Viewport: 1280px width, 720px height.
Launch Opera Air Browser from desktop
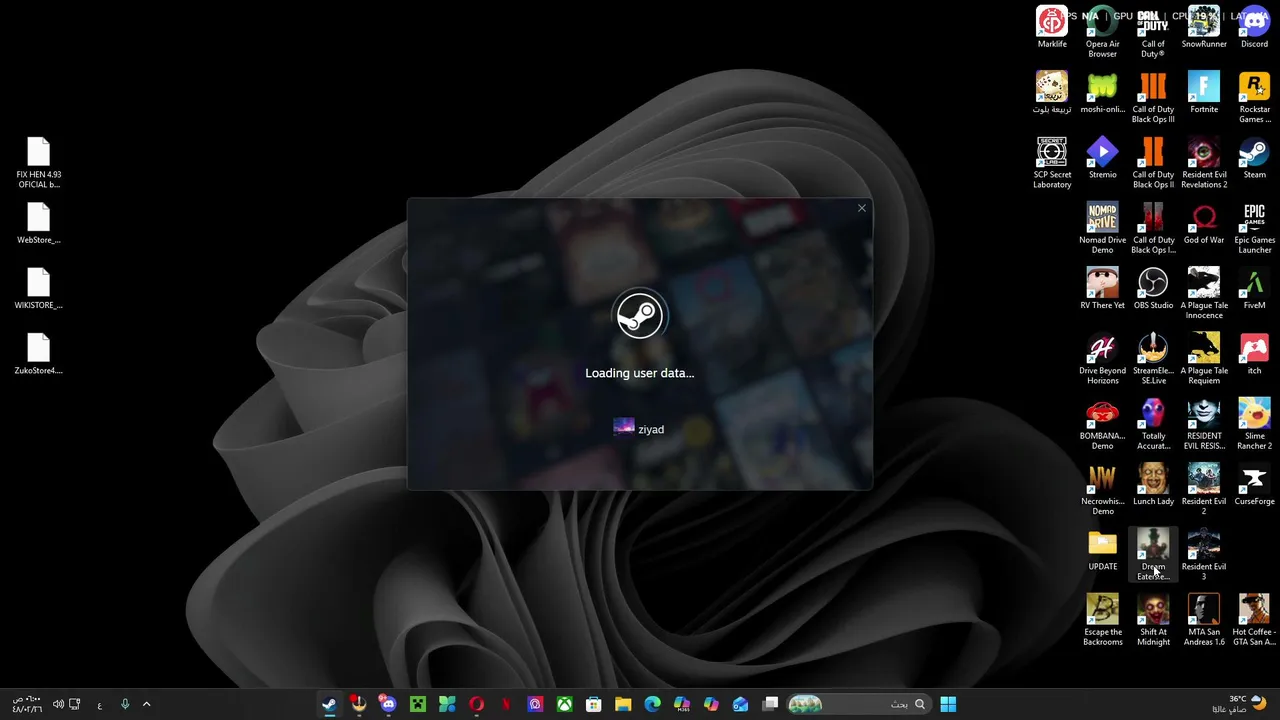[x=1103, y=32]
